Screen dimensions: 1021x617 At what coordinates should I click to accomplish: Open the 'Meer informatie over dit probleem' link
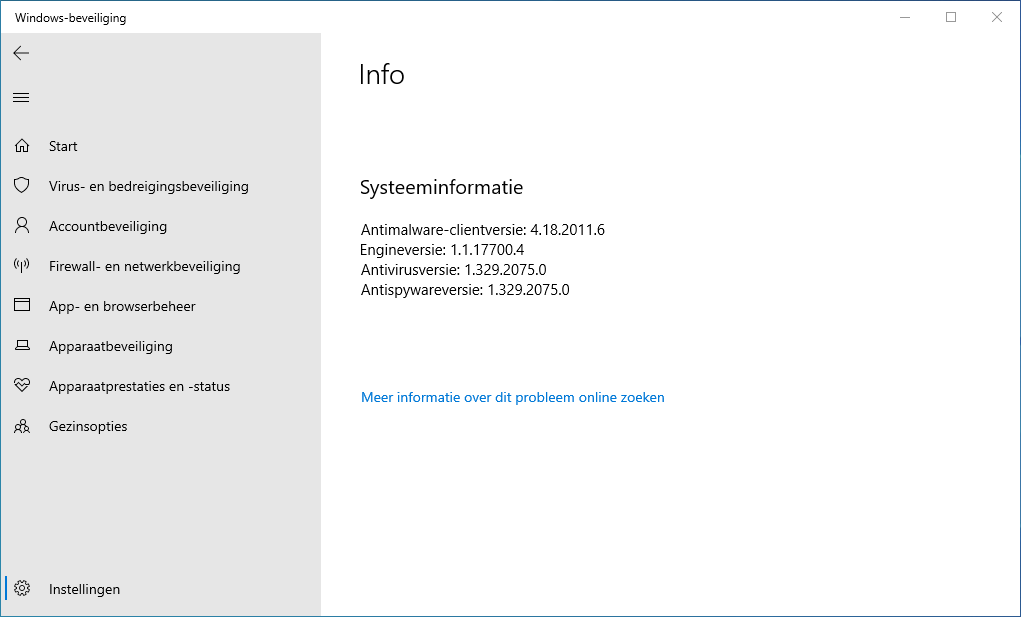tap(512, 397)
